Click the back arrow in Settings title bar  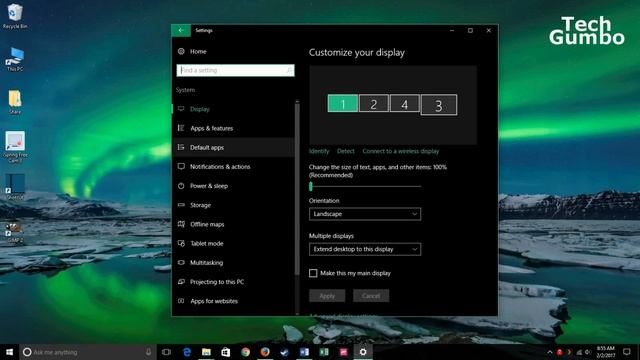pos(181,30)
